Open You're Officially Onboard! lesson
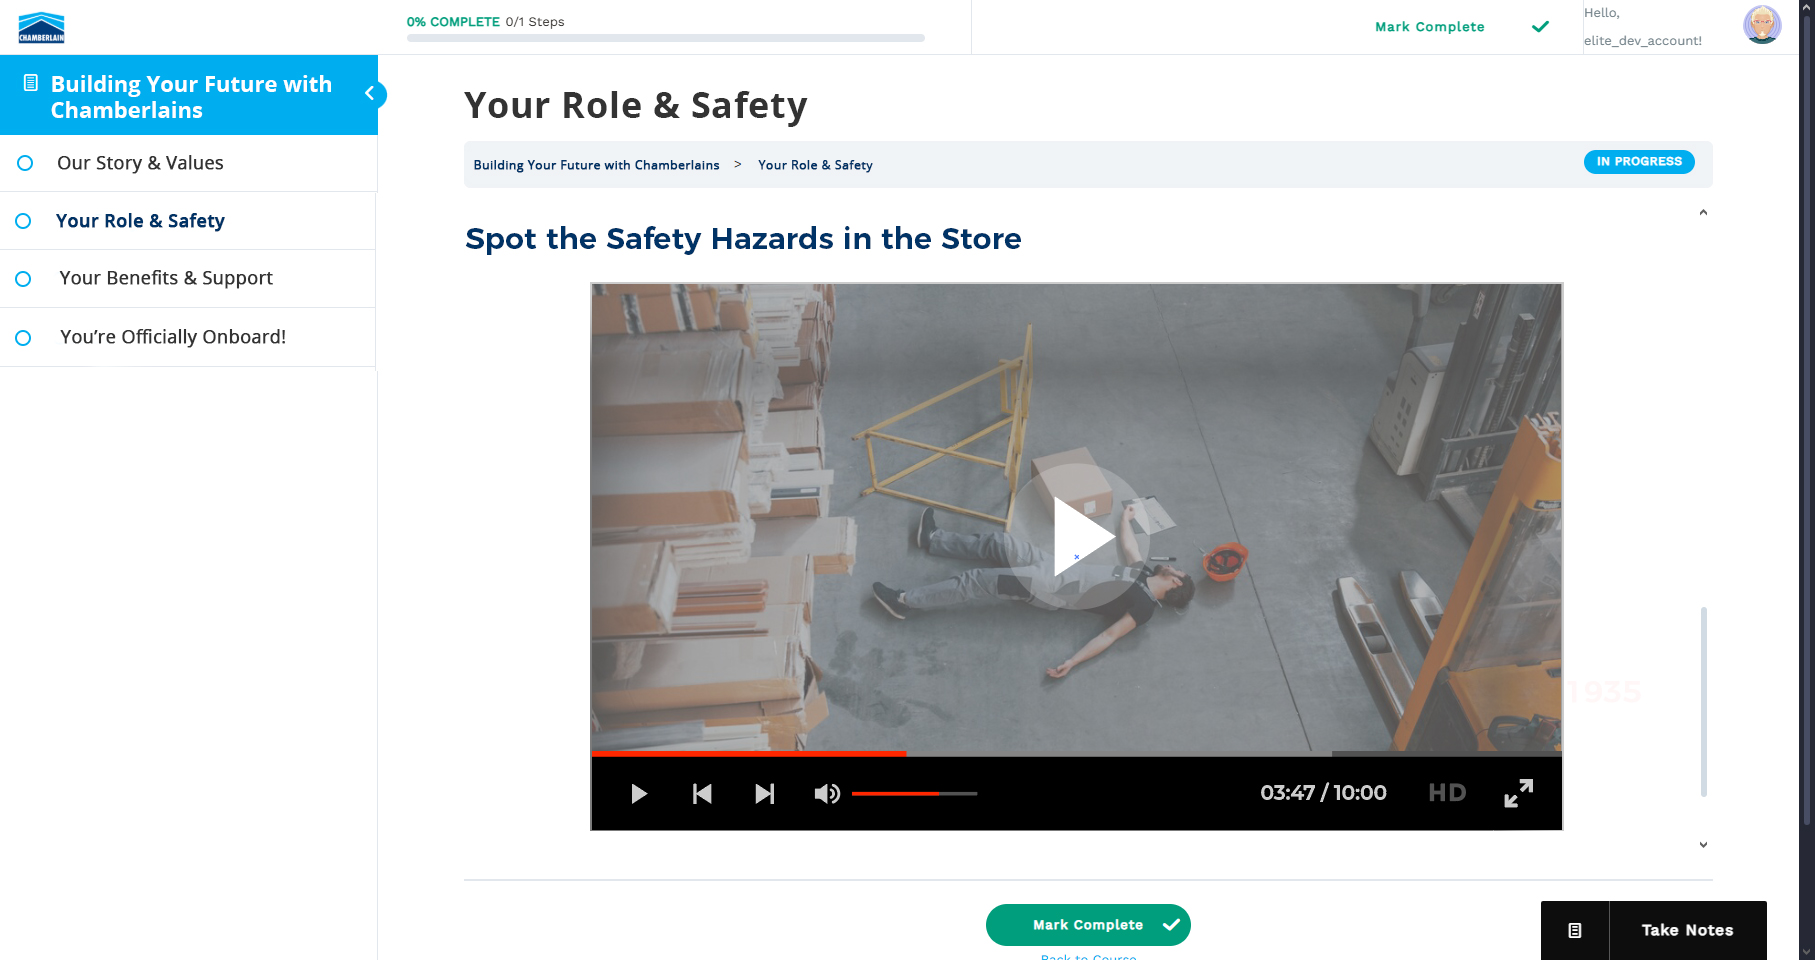Image resolution: width=1815 pixels, height=960 pixels. tap(172, 337)
